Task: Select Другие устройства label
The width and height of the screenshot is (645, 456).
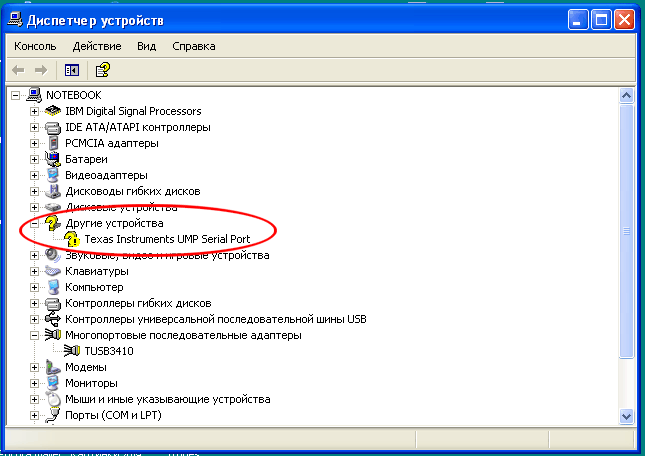Action: pos(114,223)
